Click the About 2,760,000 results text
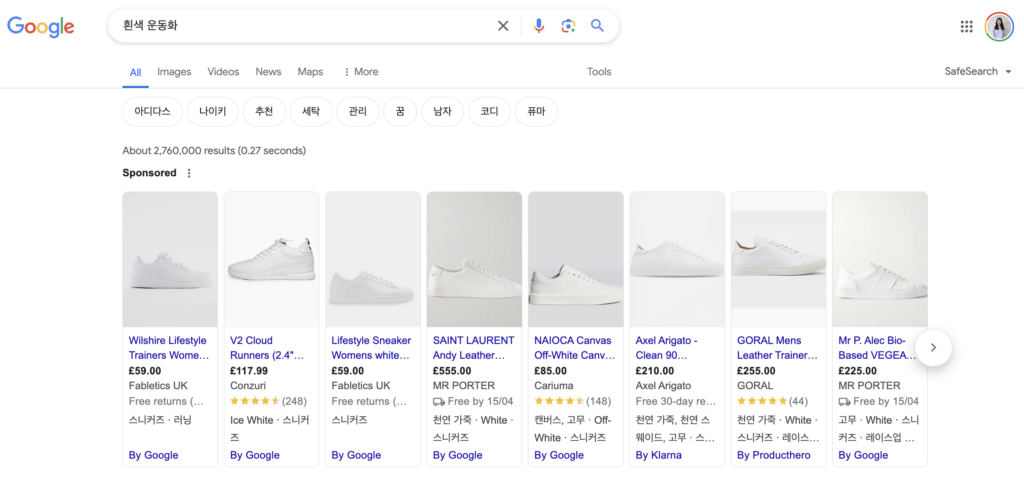Image resolution: width=1024 pixels, height=480 pixels. (x=214, y=151)
